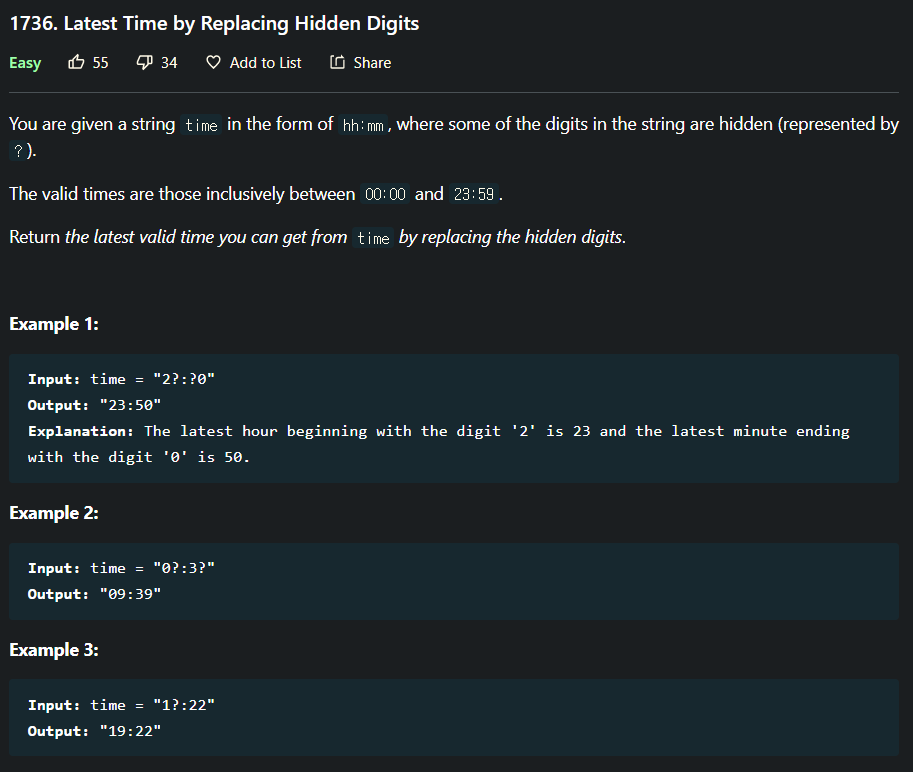Click the Easy difficulty label
Screen dimensions: 913x772
pos(25,62)
